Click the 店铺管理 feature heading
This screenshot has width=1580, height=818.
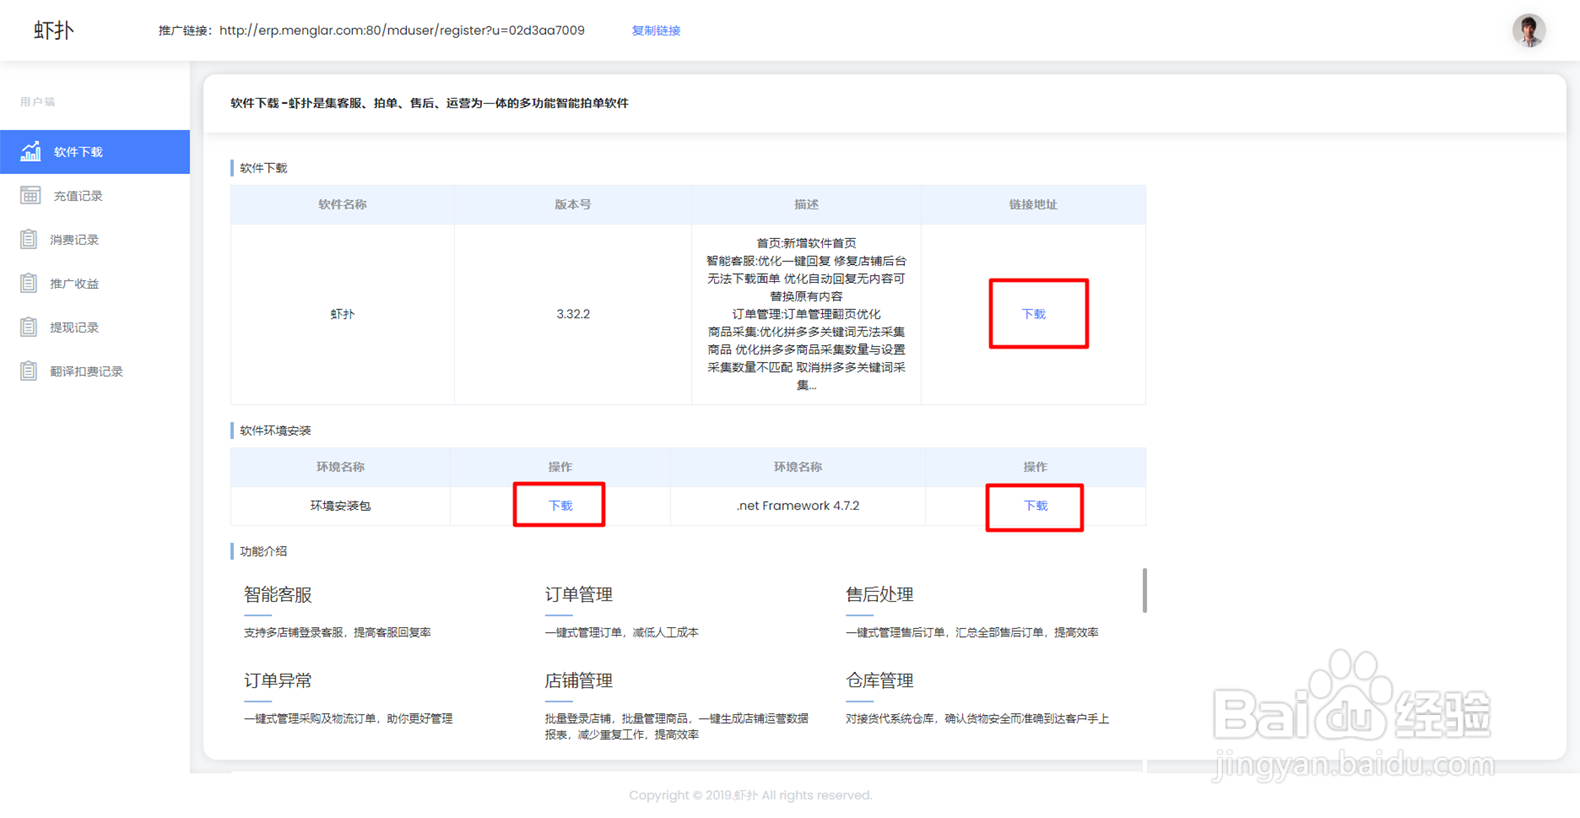579,681
